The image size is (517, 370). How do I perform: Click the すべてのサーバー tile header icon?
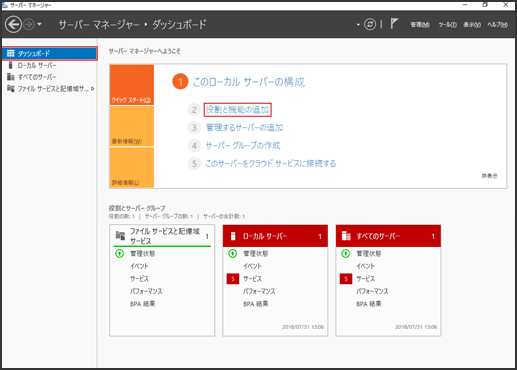(x=346, y=236)
